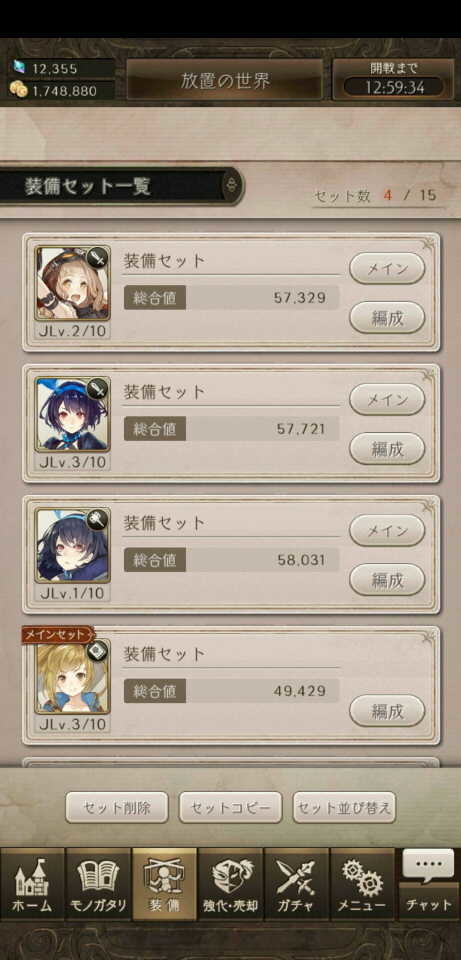Click 編成 for the 49,429 set
The width and height of the screenshot is (461, 960).
[x=387, y=710]
